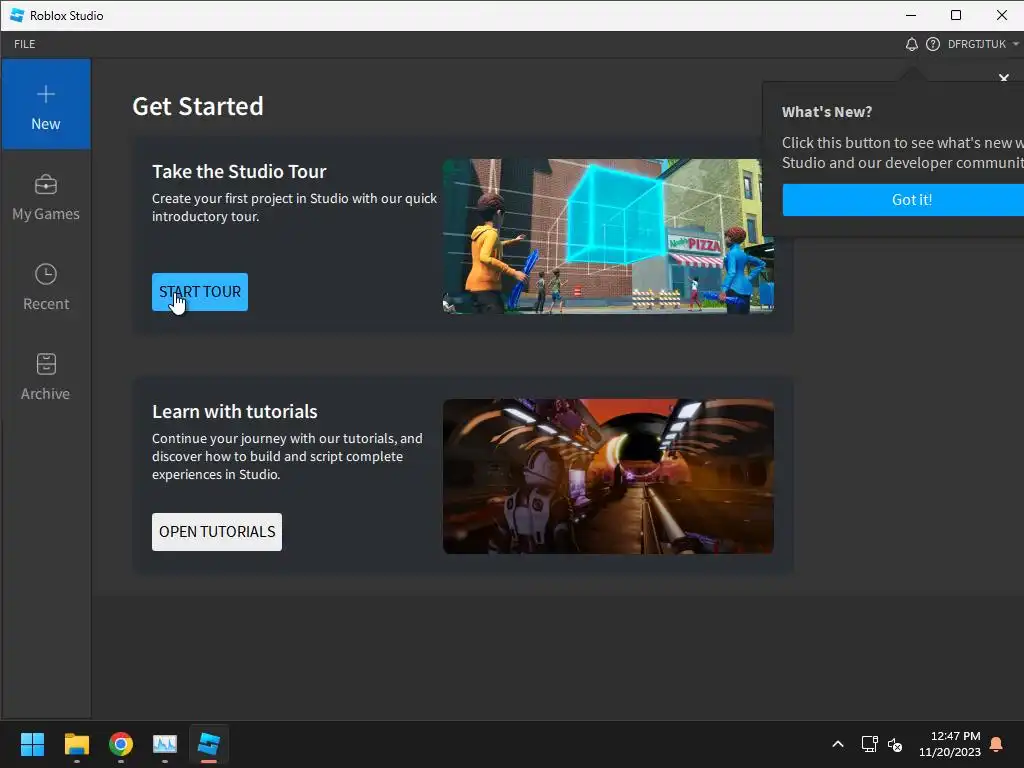Open File Explorer from the taskbar
1024x768 pixels.
[x=76, y=744]
